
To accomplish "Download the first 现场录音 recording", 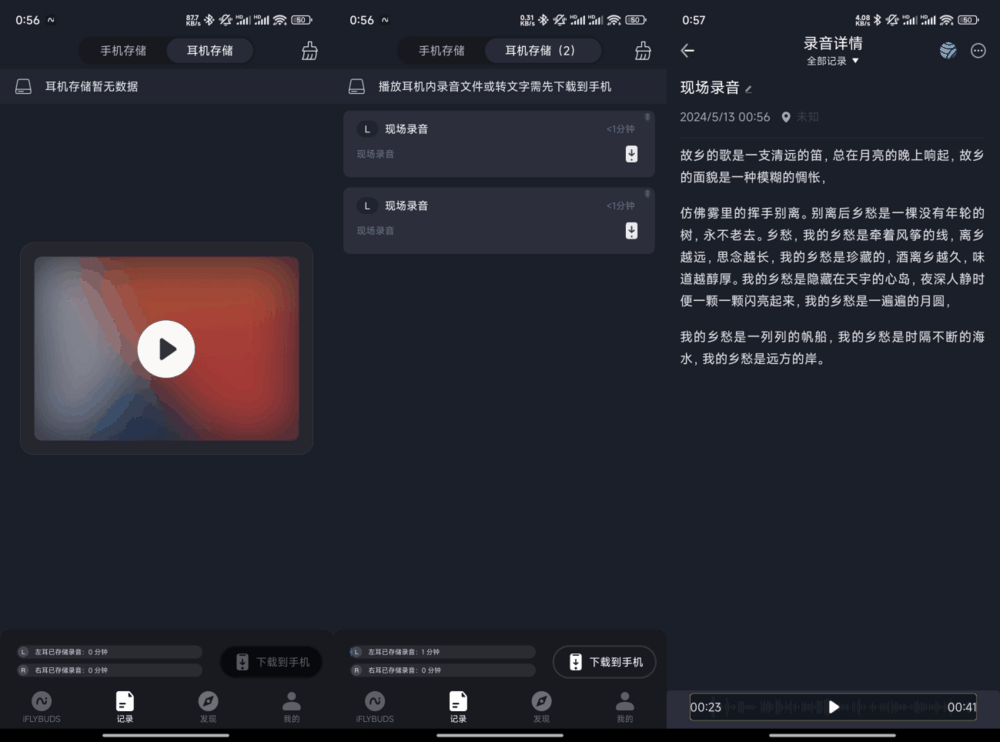I will [x=631, y=156].
